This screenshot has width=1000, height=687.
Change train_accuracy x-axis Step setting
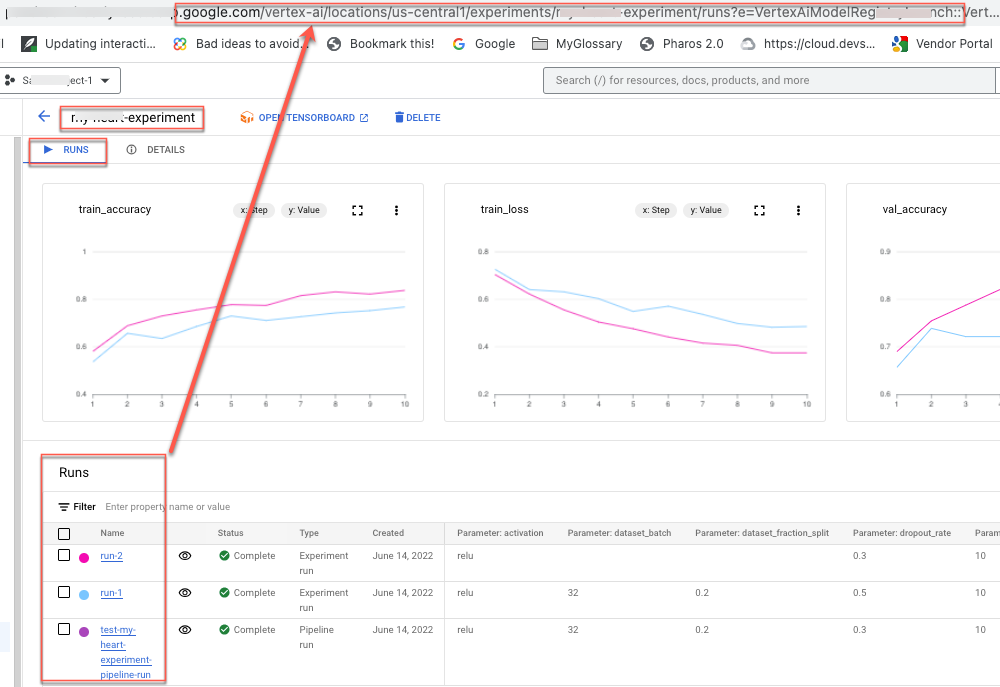[253, 210]
